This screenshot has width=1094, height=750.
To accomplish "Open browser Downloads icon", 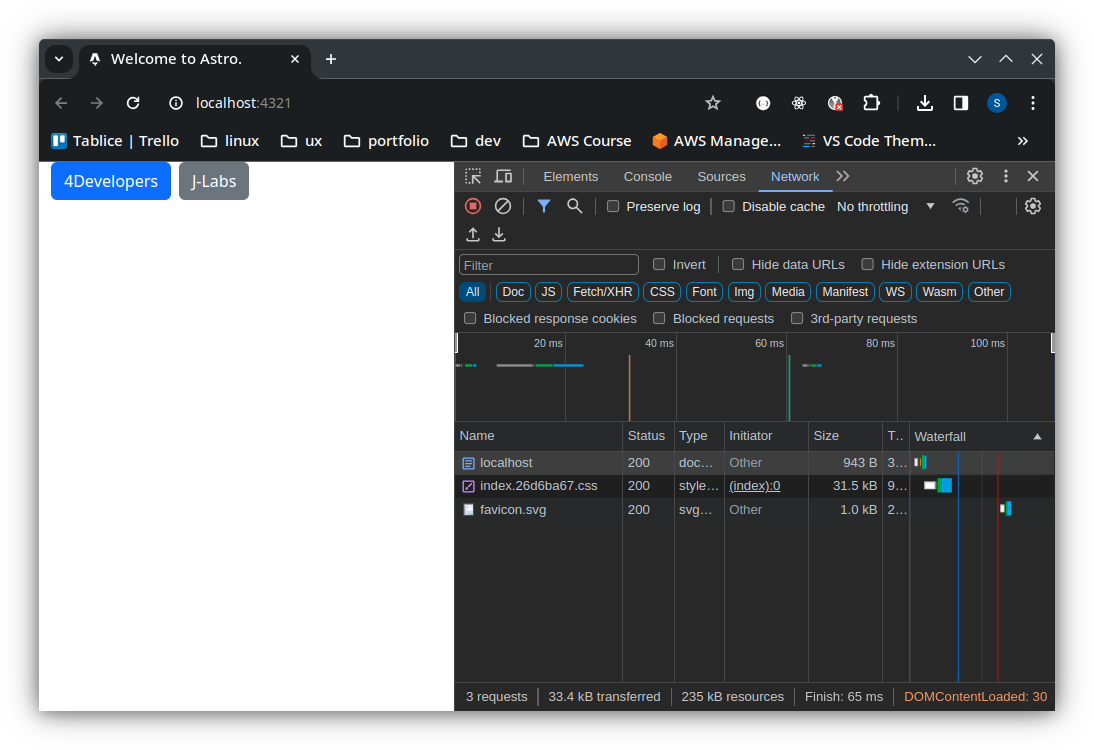I will 924,103.
